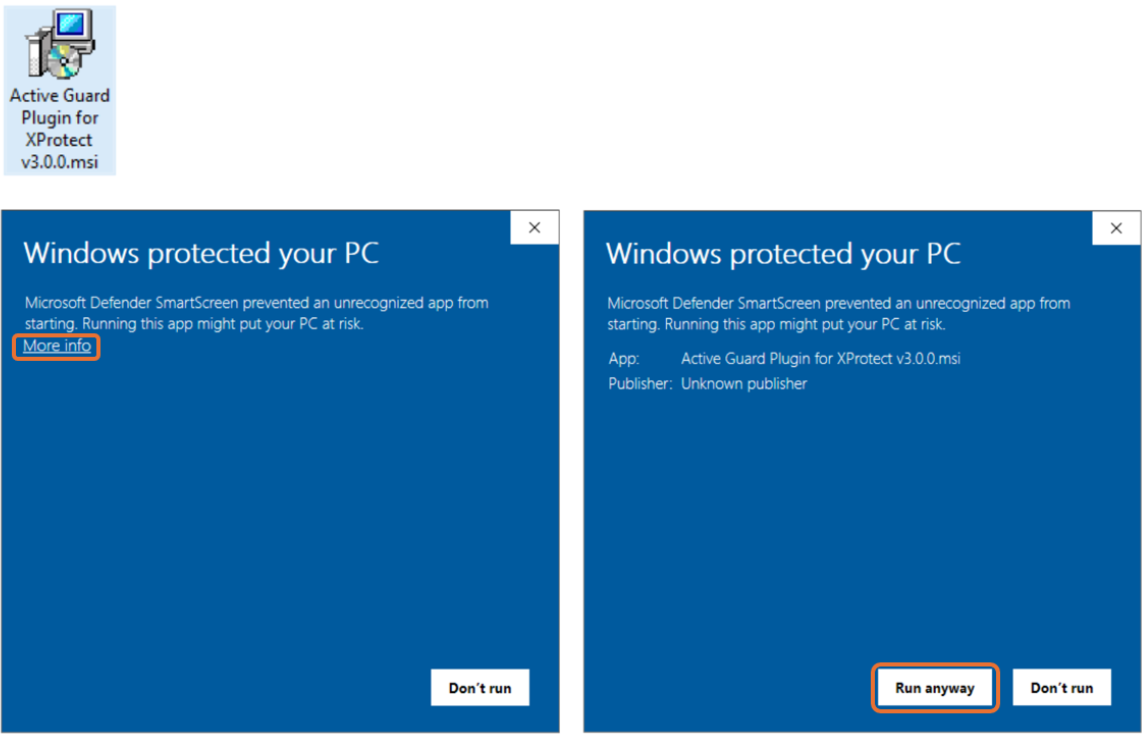Image resolution: width=1143 pixels, height=736 pixels.
Task: Click the Unknown publisher text
Action: point(743,384)
